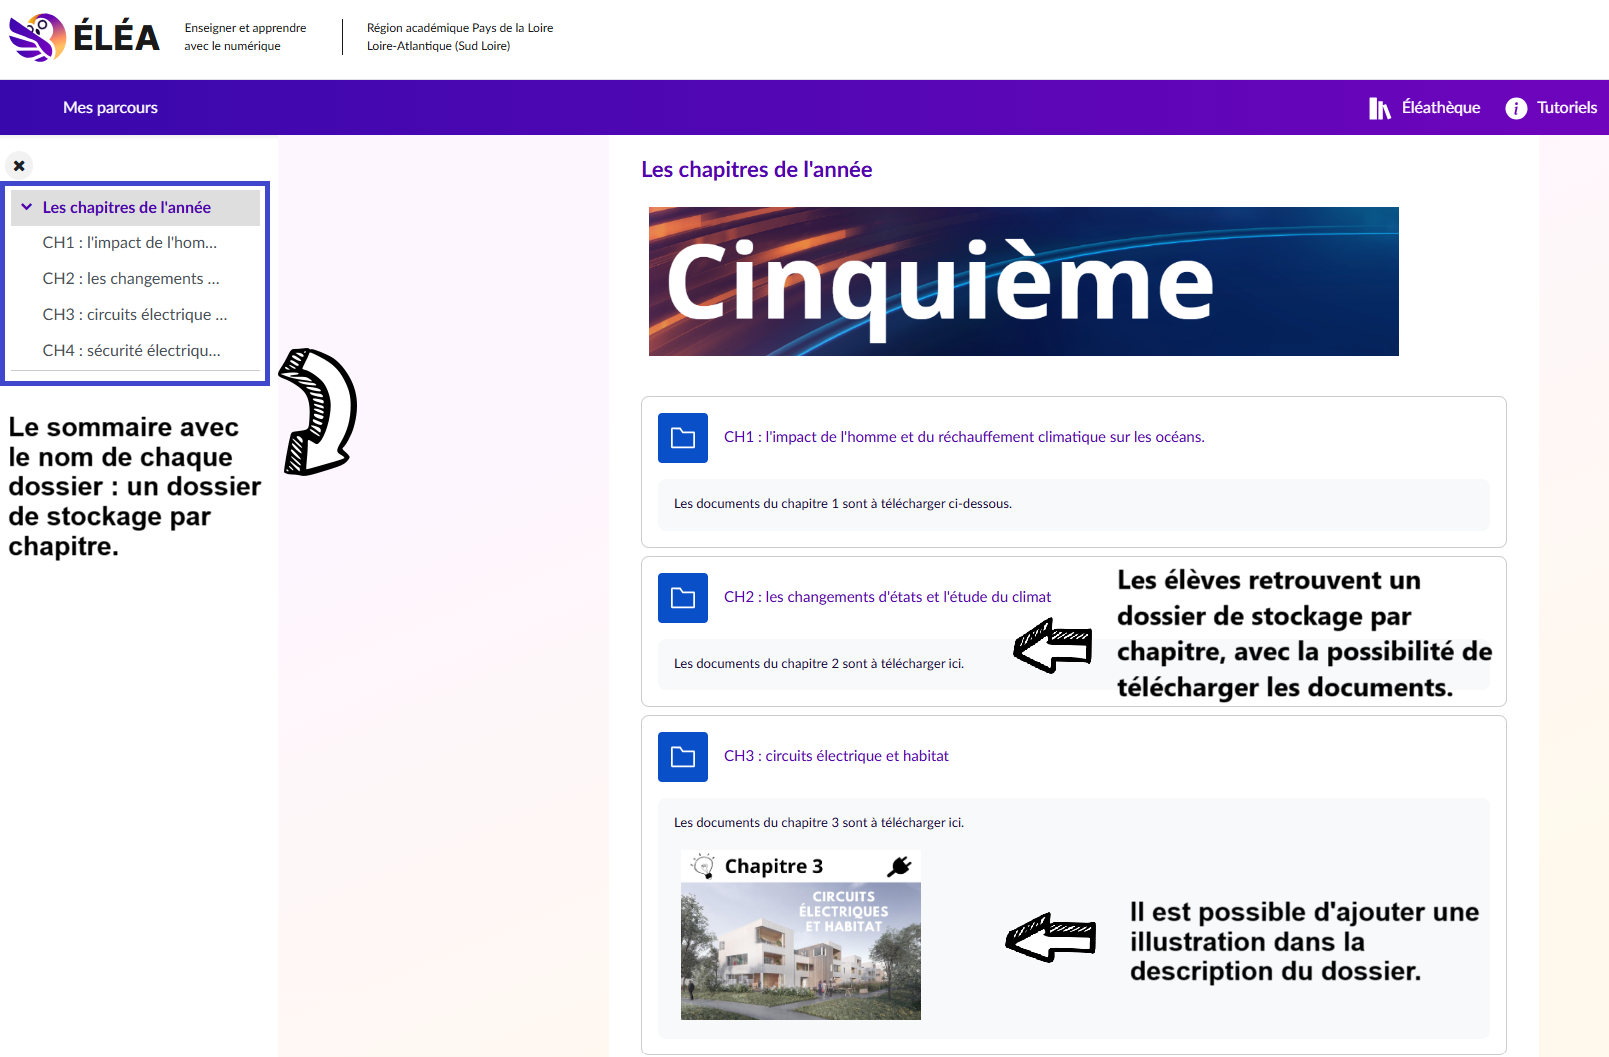This screenshot has height=1057, width=1609.
Task: Open the CH3 folder icon
Action: [683, 757]
